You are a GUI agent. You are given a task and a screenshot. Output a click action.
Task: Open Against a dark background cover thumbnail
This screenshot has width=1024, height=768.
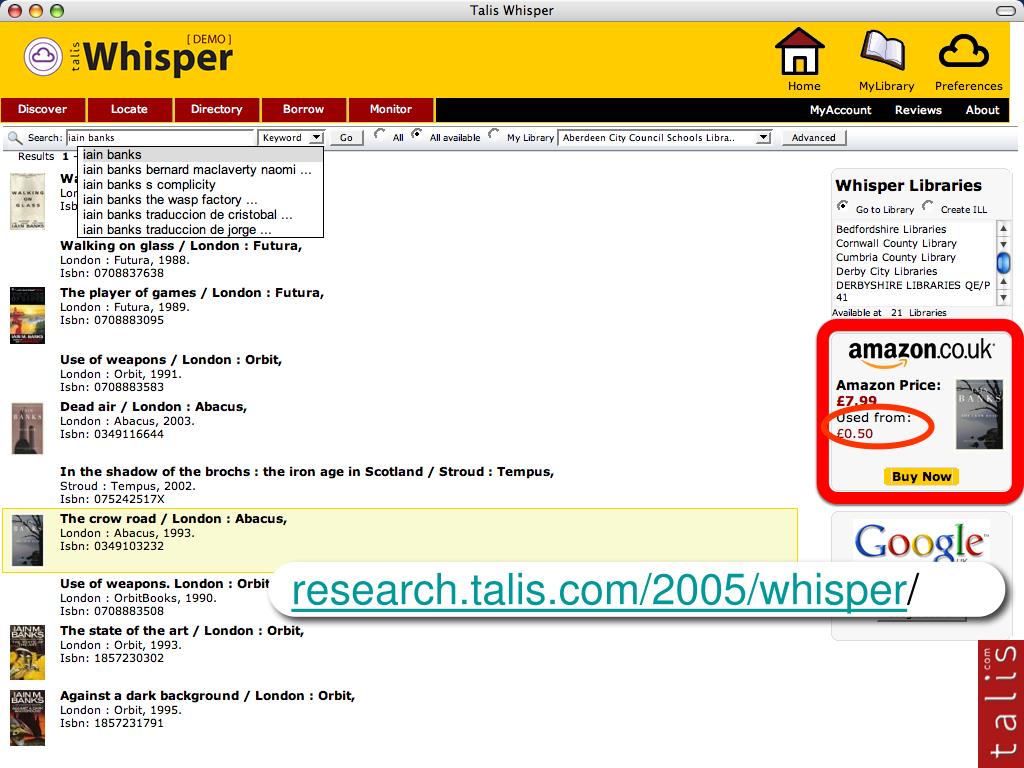click(x=27, y=717)
